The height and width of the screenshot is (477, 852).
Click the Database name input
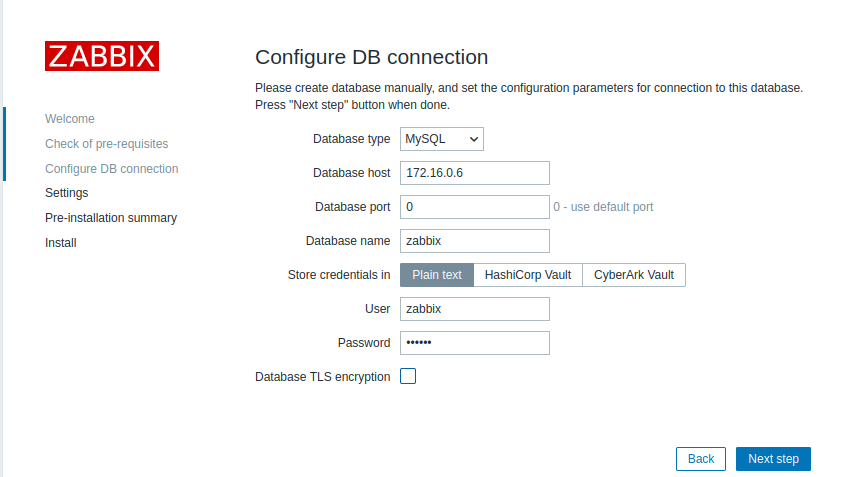click(475, 241)
